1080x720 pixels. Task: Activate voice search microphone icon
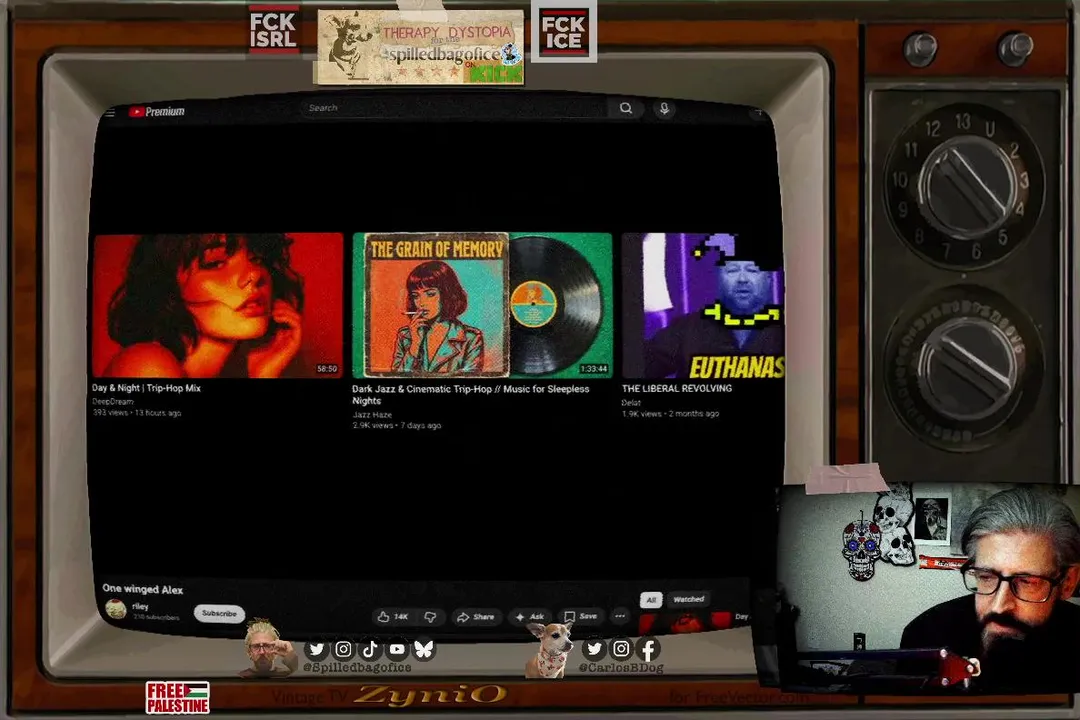pos(664,109)
